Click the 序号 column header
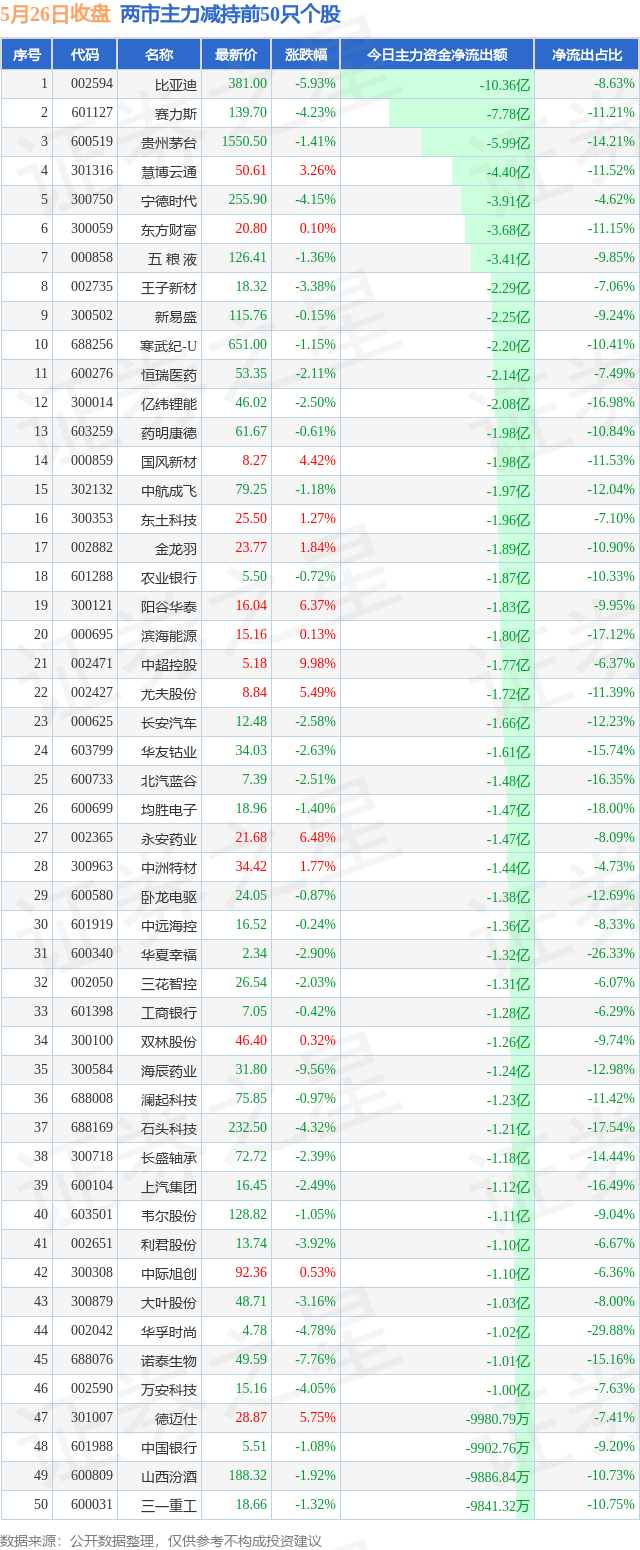The height and width of the screenshot is (1550, 640). tap(27, 55)
